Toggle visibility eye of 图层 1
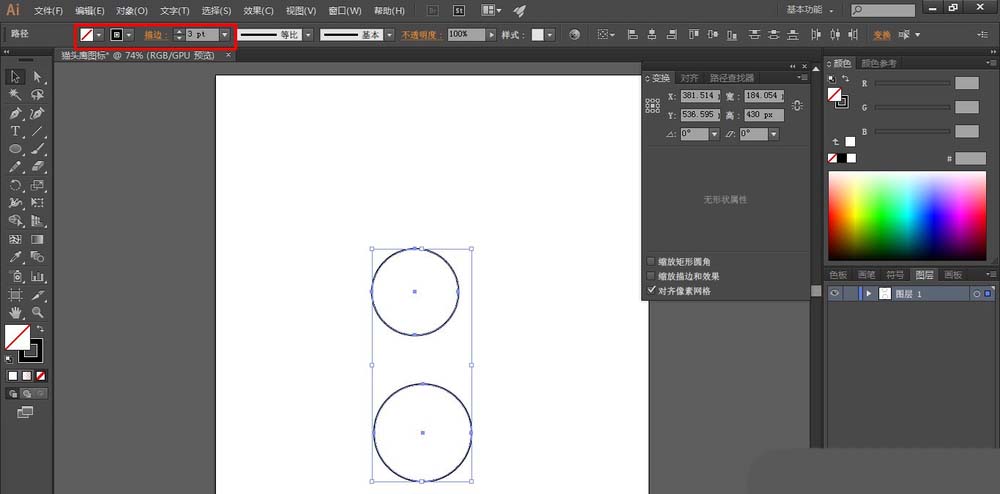 [833, 294]
